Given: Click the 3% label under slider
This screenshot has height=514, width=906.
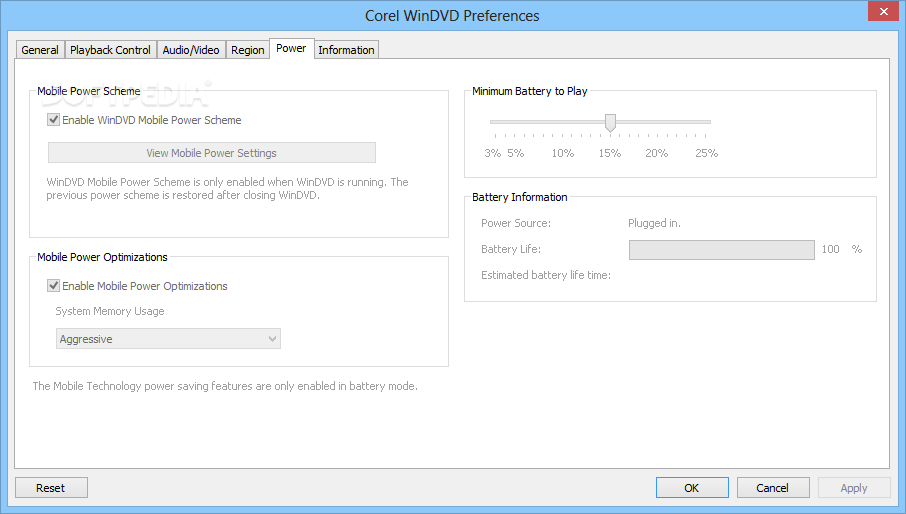Looking at the screenshot, I should click(492, 153).
